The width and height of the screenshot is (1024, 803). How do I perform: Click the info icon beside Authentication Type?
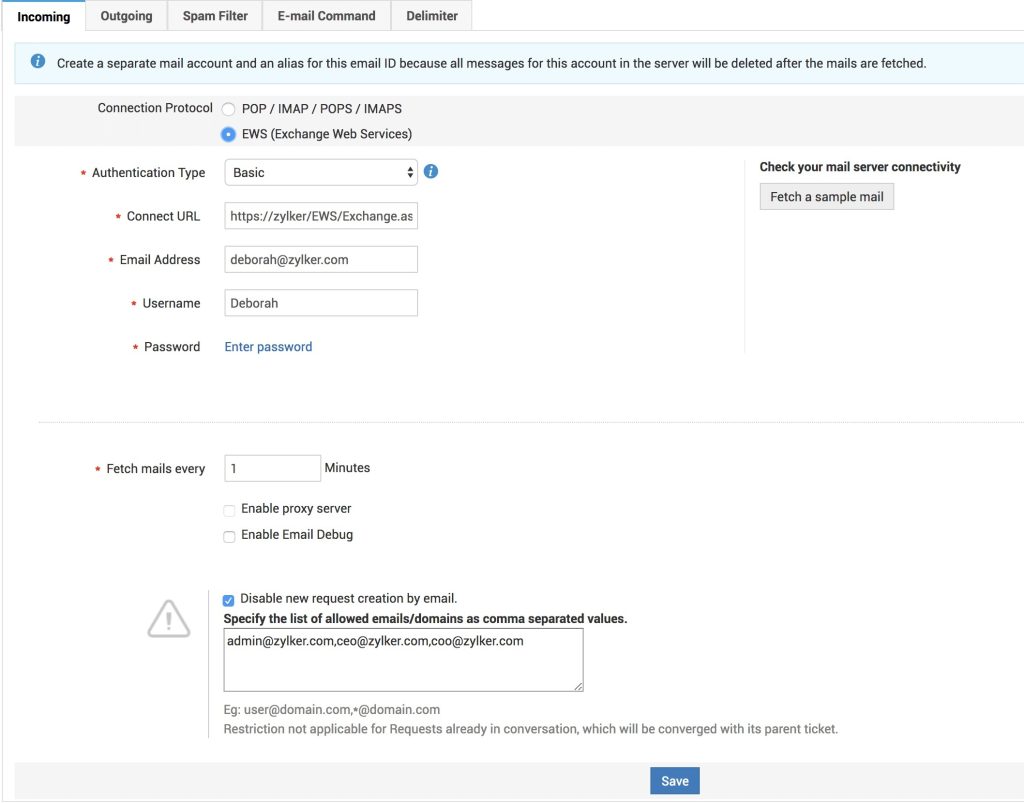pos(431,172)
